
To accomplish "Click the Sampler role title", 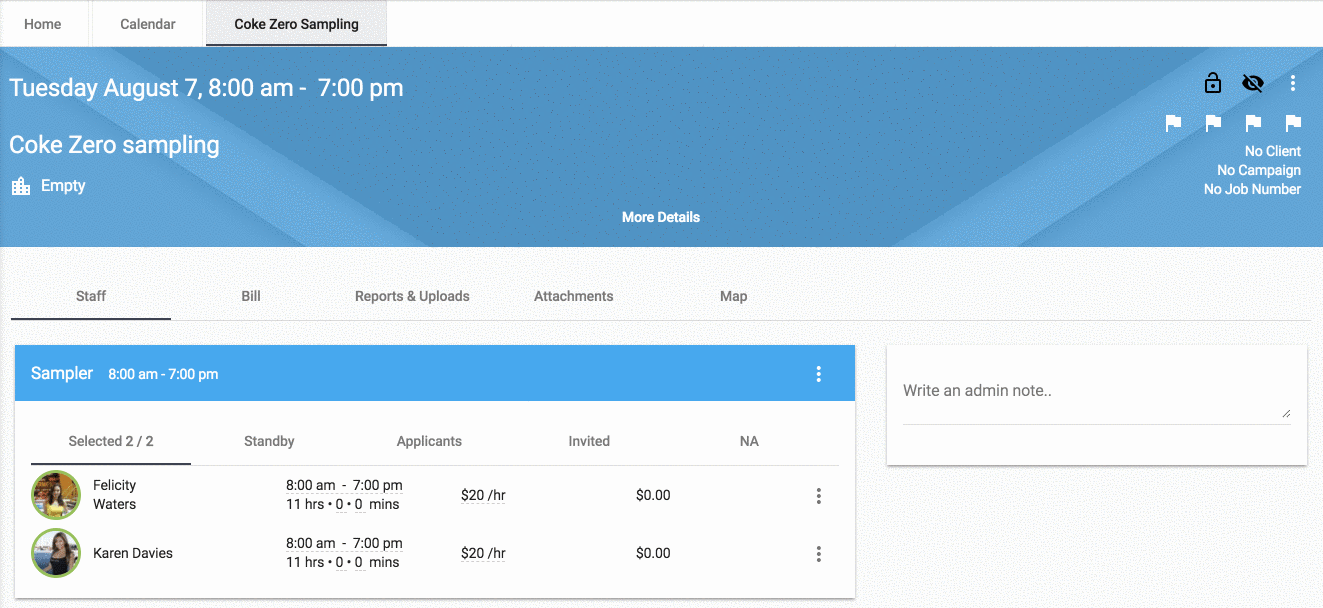I will point(62,373).
